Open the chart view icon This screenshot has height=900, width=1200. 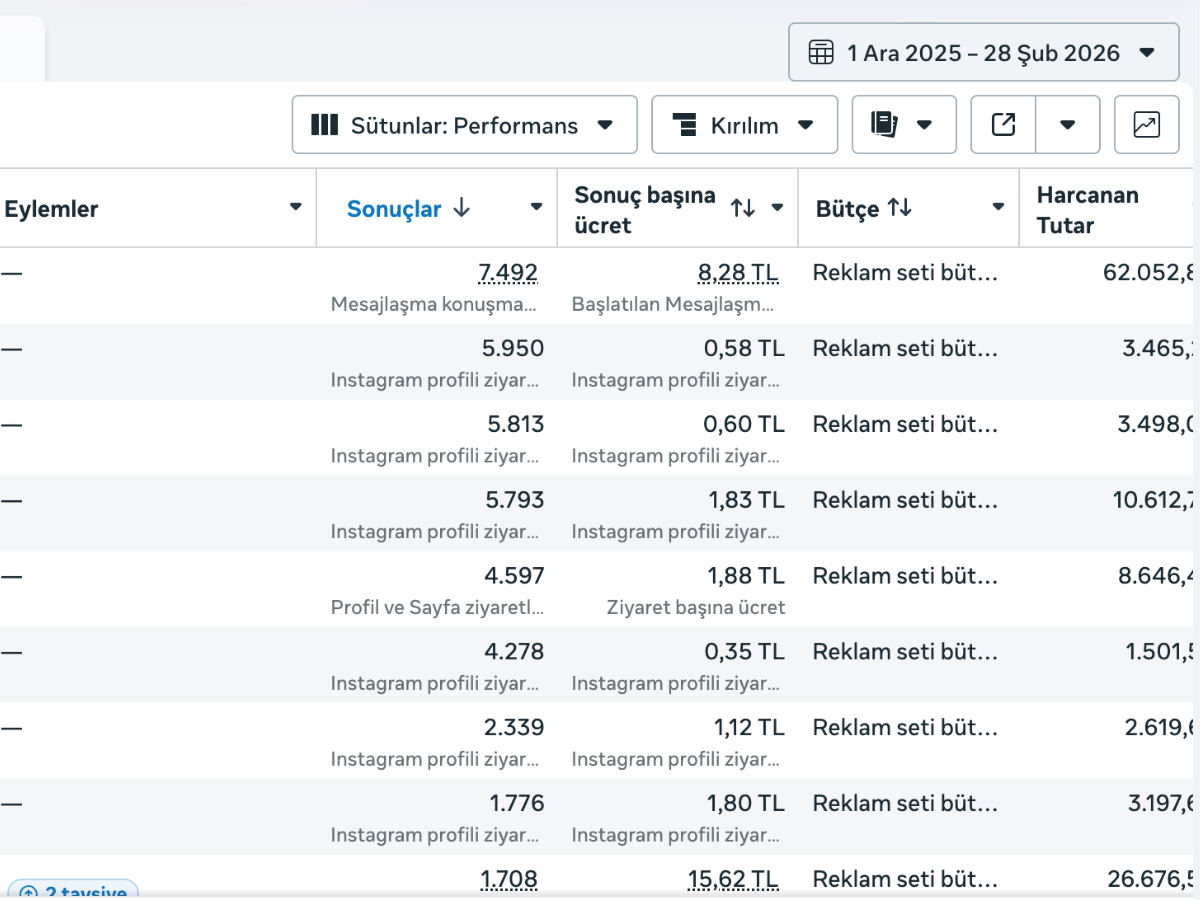[x=1146, y=124]
